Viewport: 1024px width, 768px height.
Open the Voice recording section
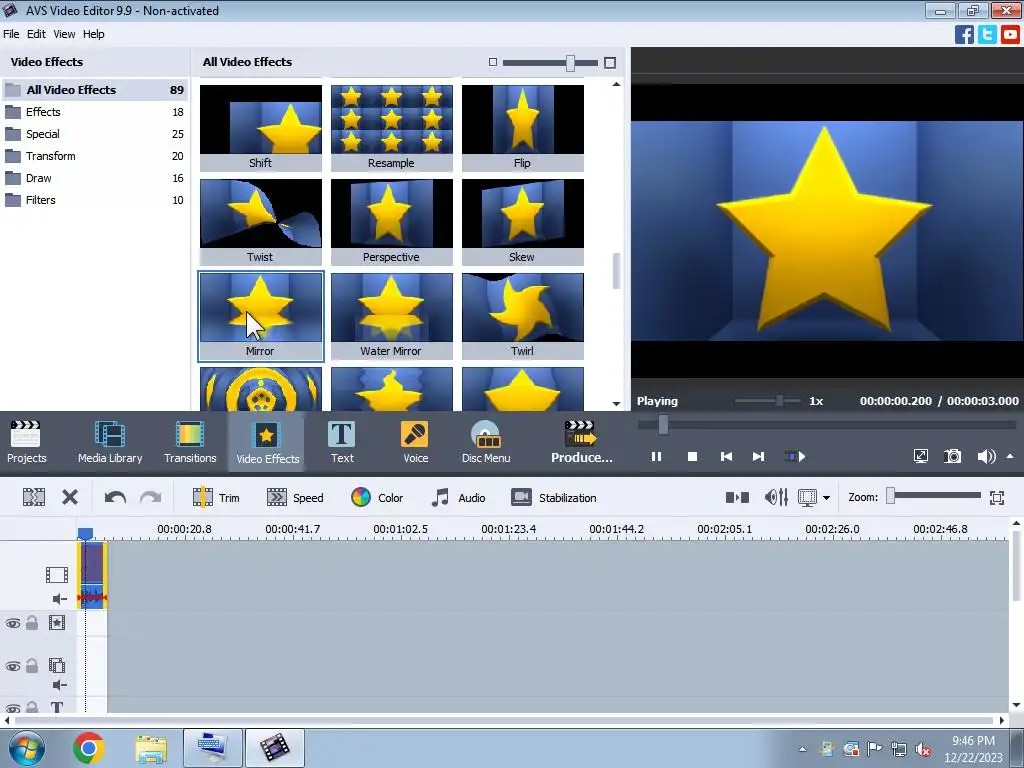point(415,442)
